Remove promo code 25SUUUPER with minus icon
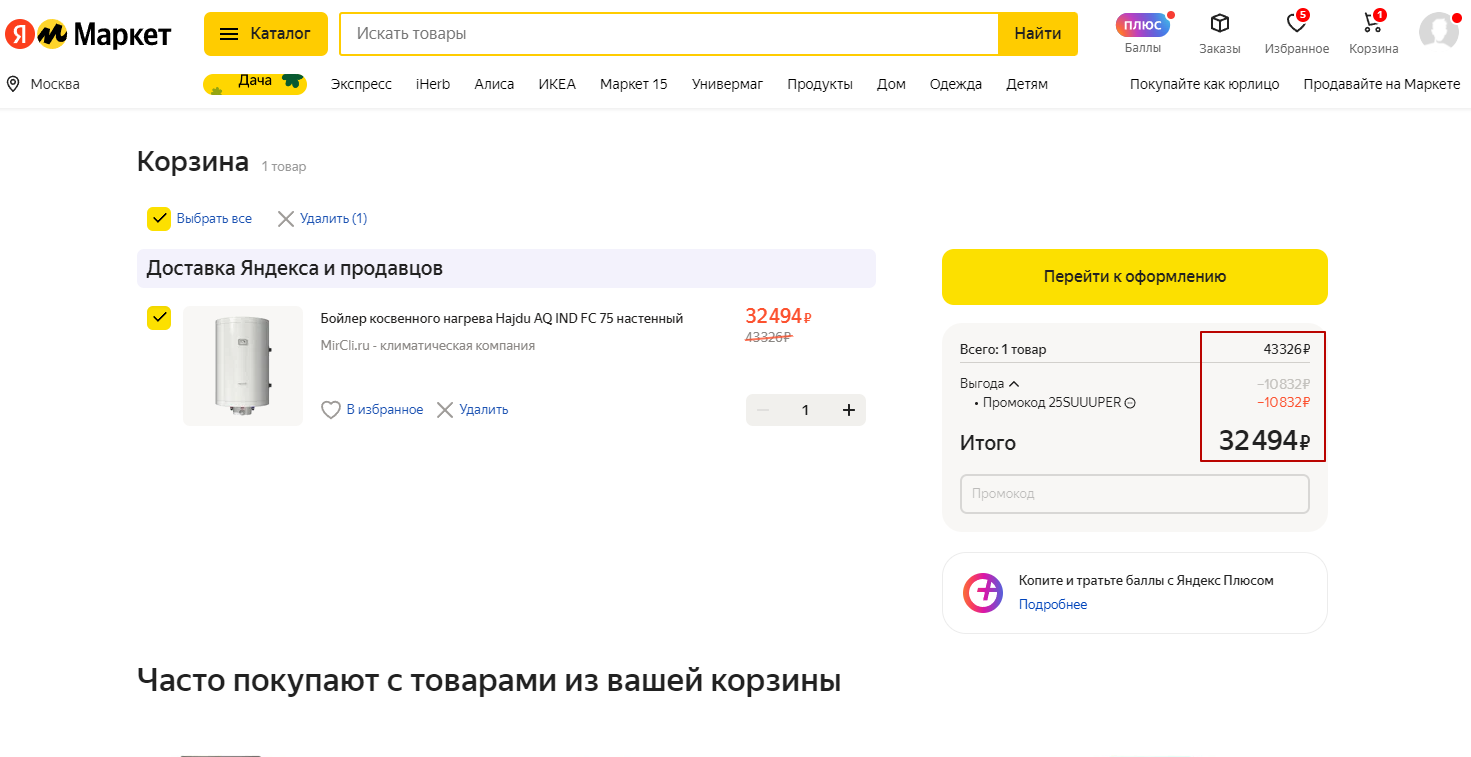The height and width of the screenshot is (757, 1471). (x=1130, y=403)
